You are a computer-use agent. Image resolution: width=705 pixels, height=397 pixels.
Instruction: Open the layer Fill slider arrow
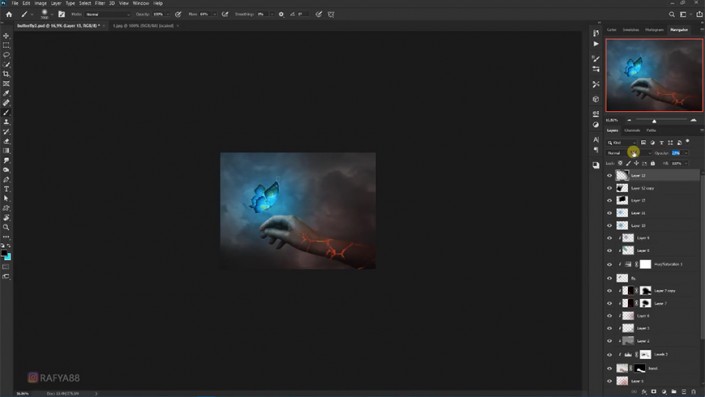point(686,163)
